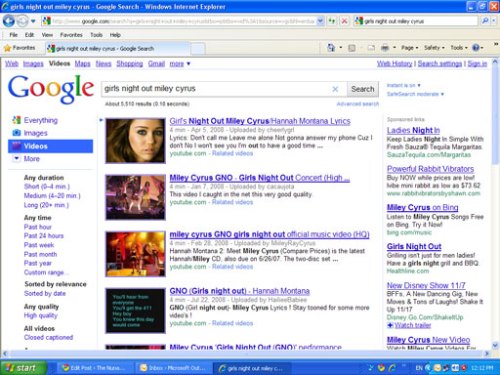This screenshot has height=375, width=500.
Task: Choose Sorted by date option
Action: click(x=45, y=294)
